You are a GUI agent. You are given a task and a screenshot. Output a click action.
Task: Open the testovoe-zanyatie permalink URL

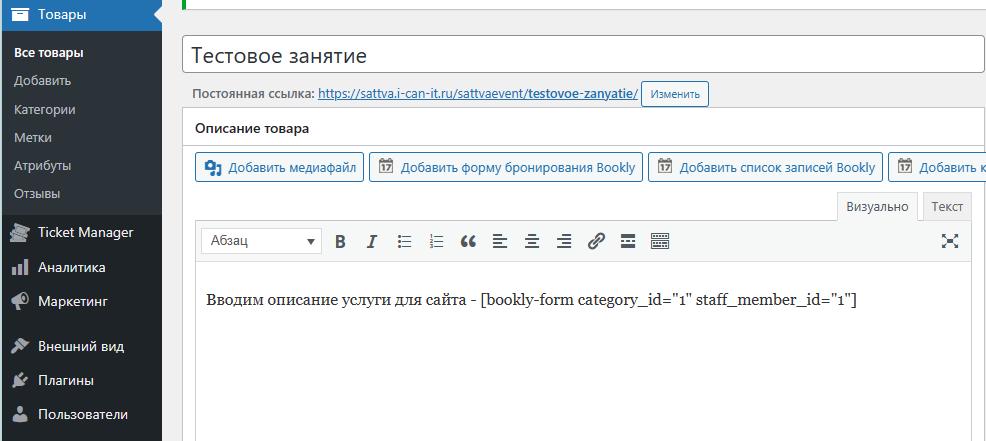477,94
